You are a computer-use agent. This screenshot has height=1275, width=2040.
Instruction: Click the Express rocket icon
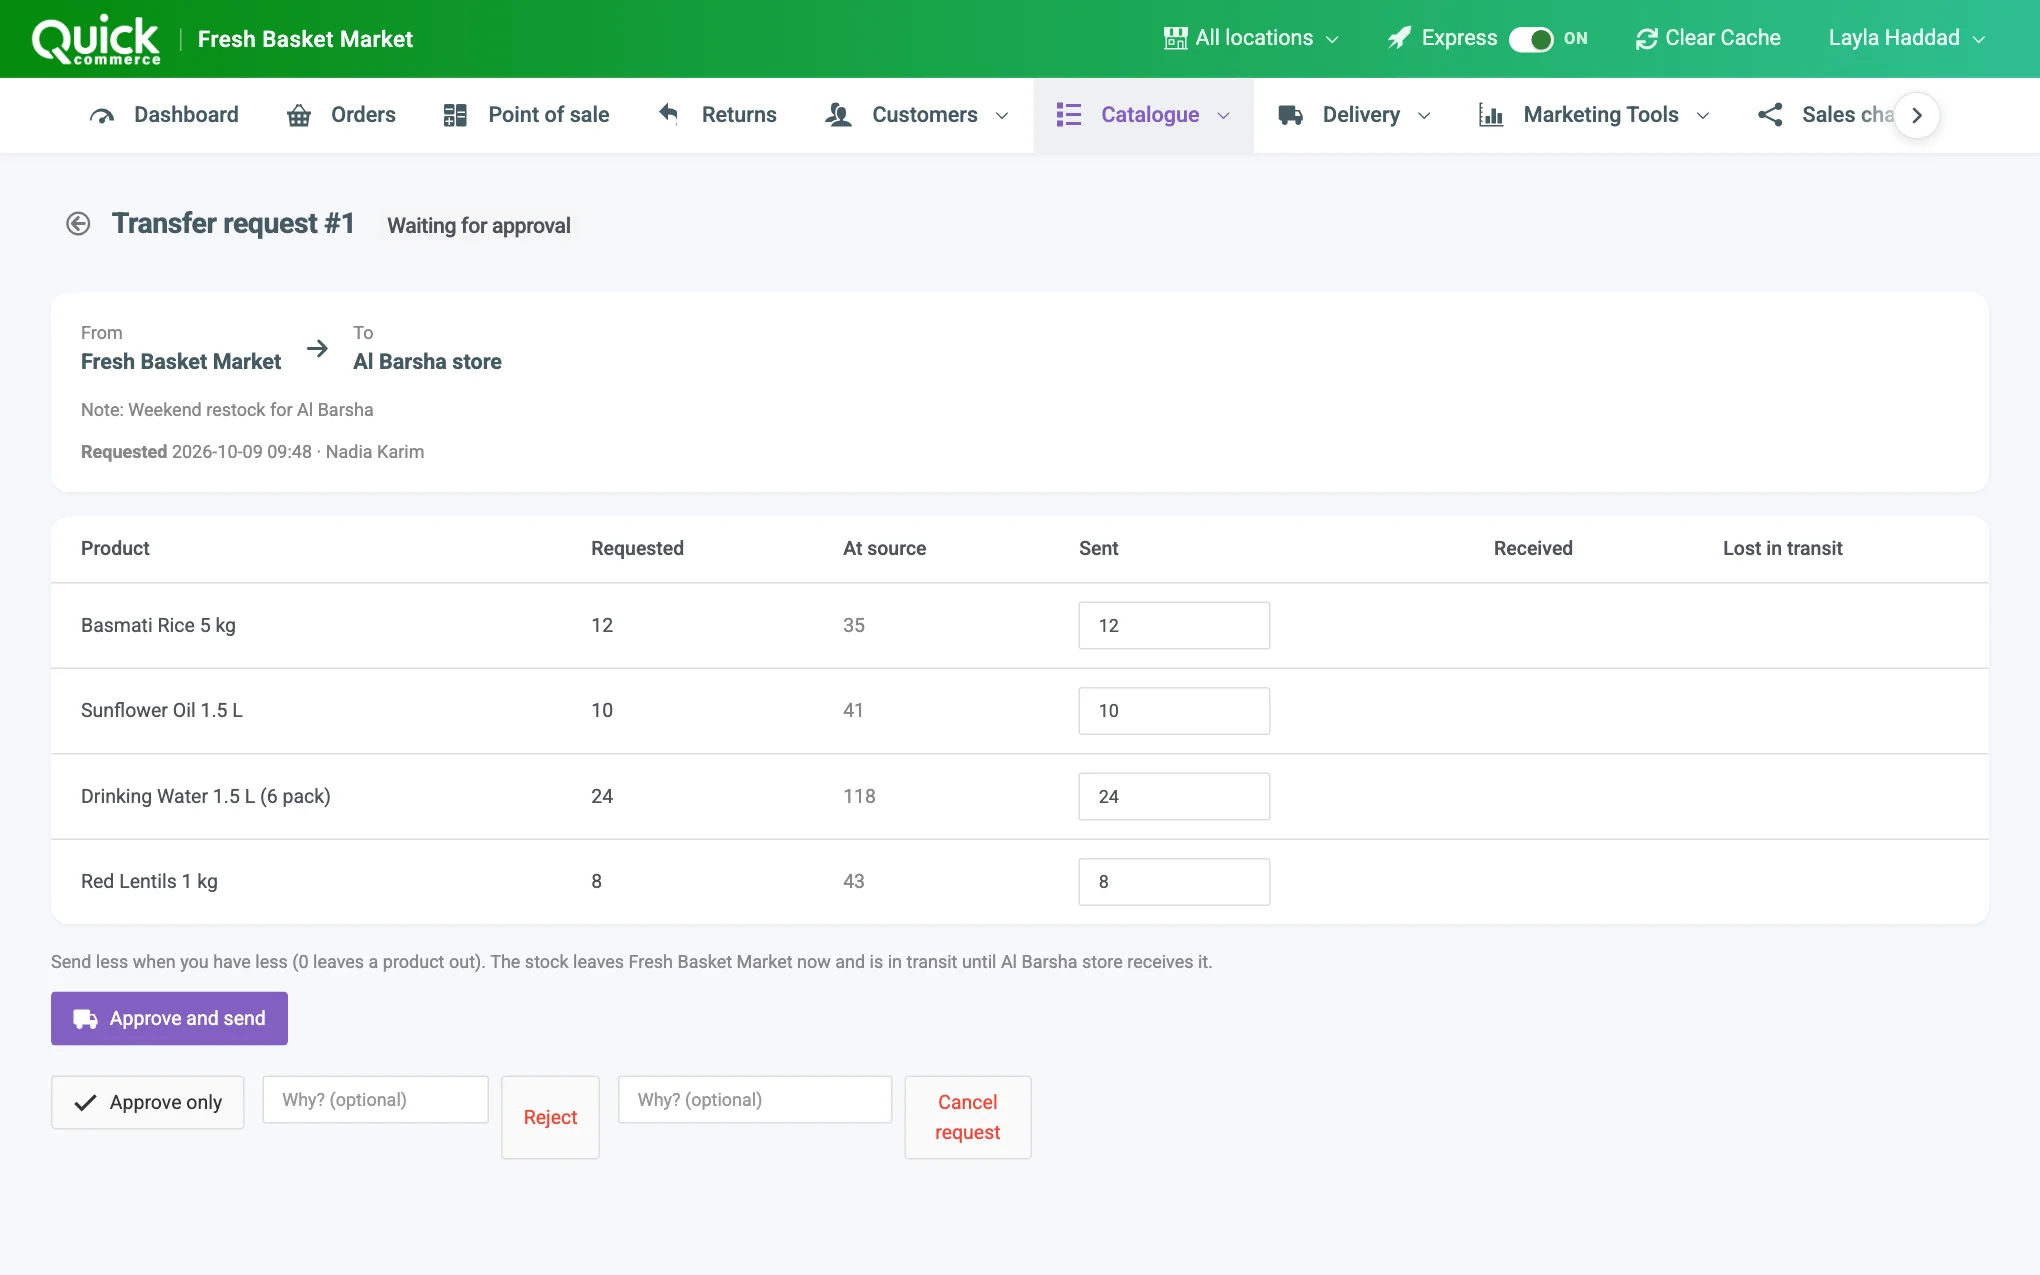pyautogui.click(x=1399, y=38)
